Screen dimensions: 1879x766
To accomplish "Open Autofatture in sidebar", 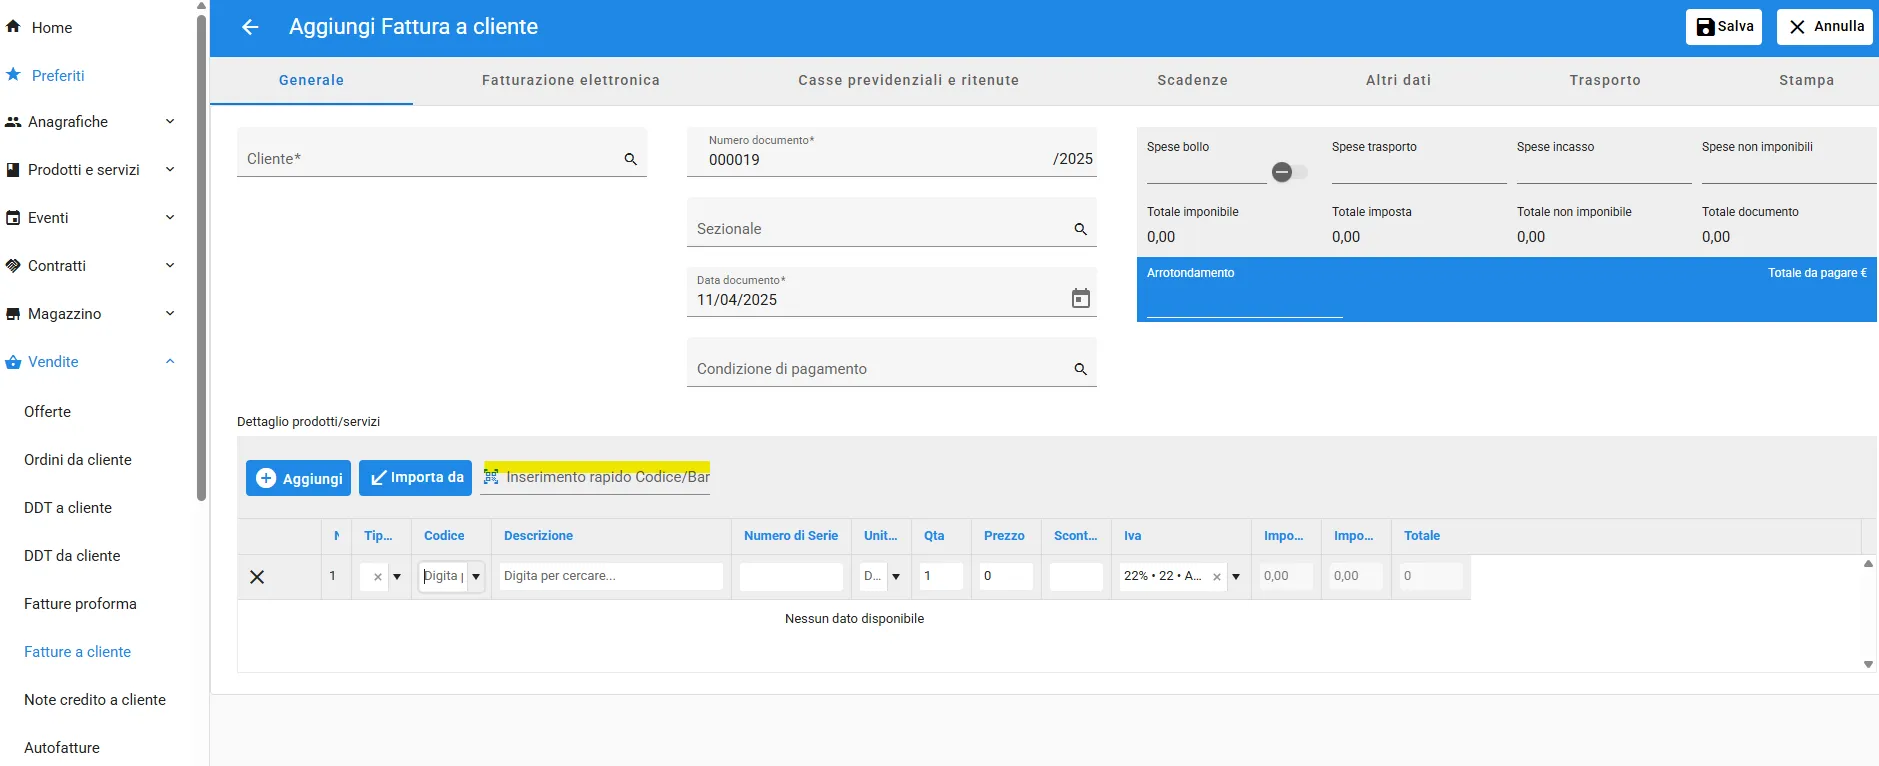I will 62,748.
